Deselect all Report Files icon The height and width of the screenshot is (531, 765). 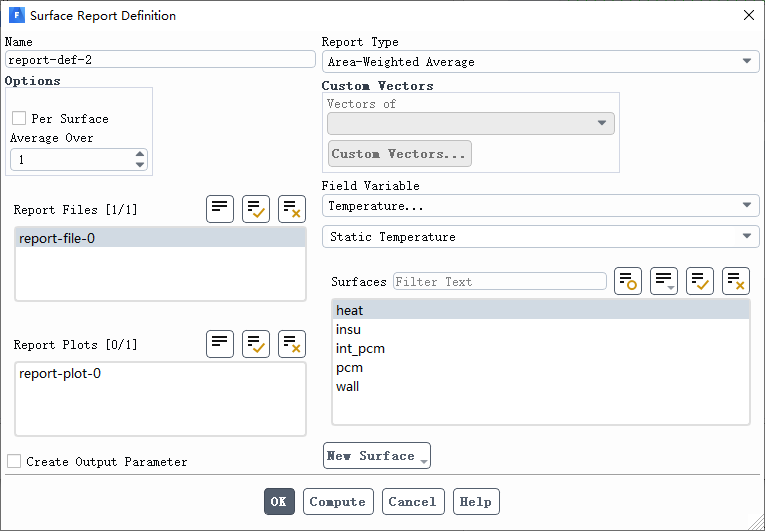(x=292, y=209)
